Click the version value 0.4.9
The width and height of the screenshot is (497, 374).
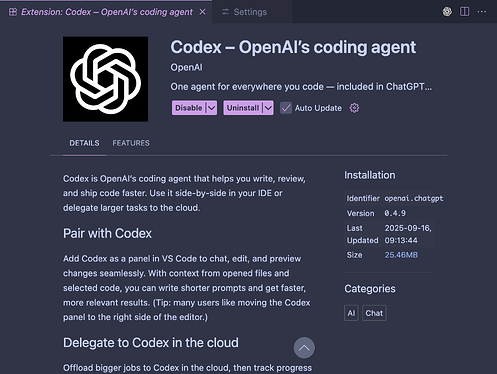[x=395, y=213]
